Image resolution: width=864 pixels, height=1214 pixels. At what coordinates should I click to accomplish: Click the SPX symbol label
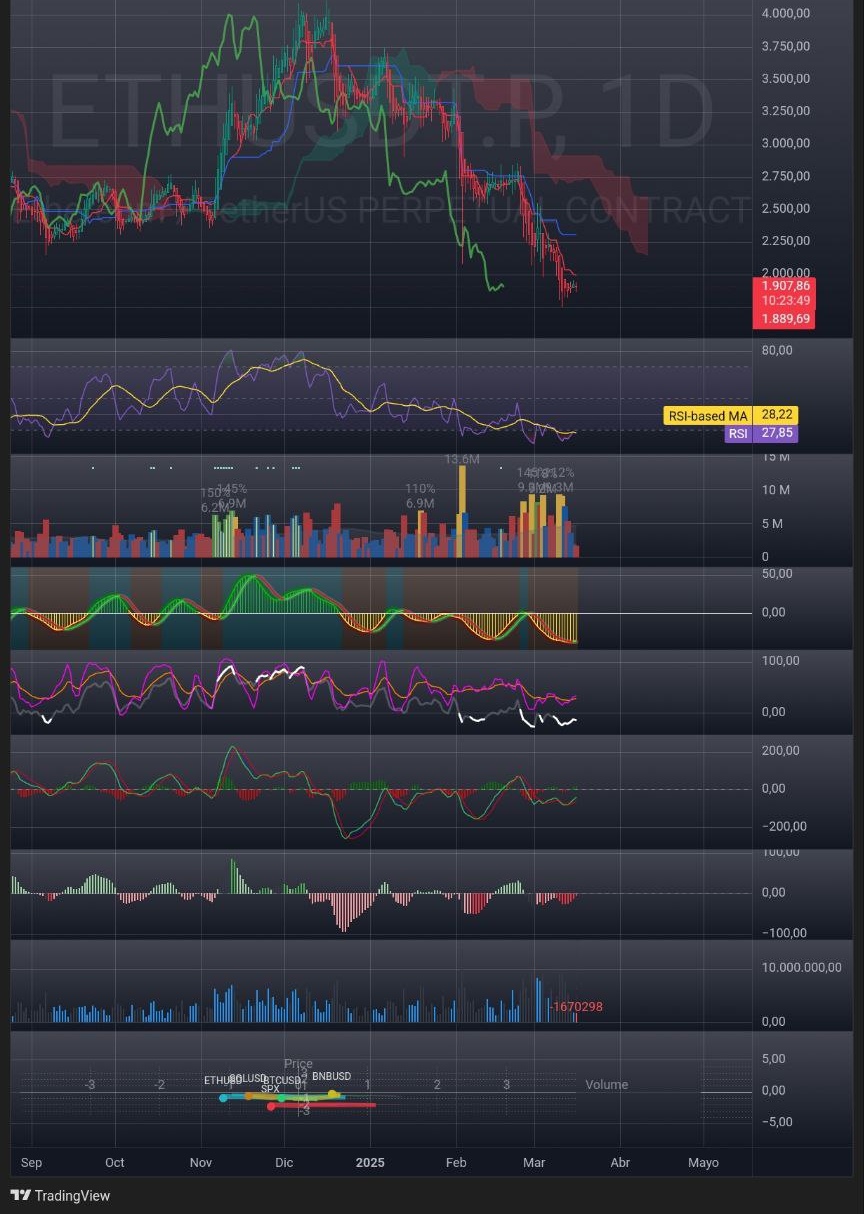pos(271,1088)
